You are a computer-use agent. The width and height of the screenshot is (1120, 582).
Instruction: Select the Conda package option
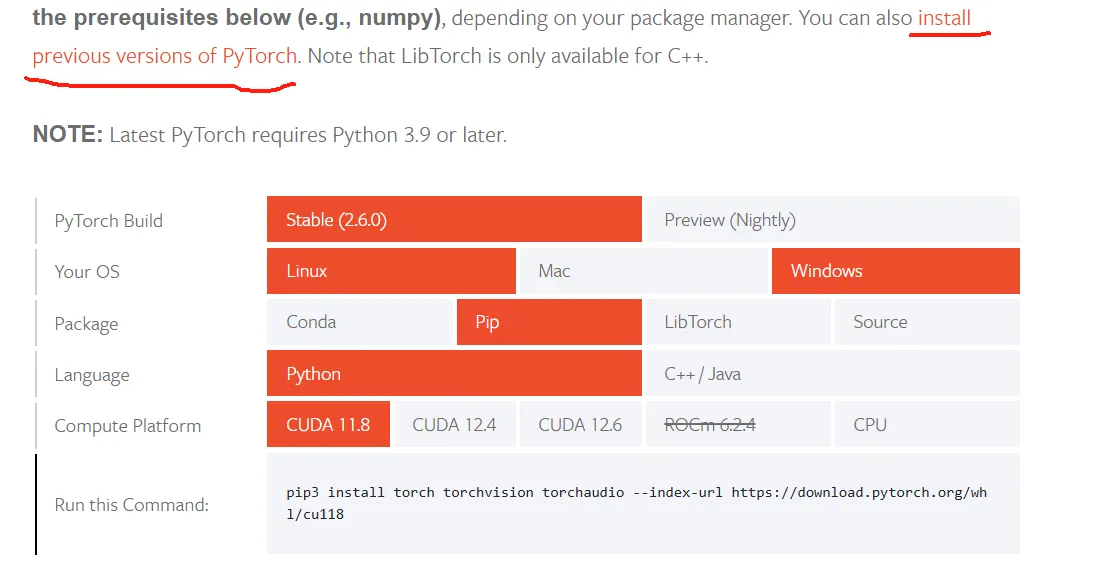click(359, 322)
